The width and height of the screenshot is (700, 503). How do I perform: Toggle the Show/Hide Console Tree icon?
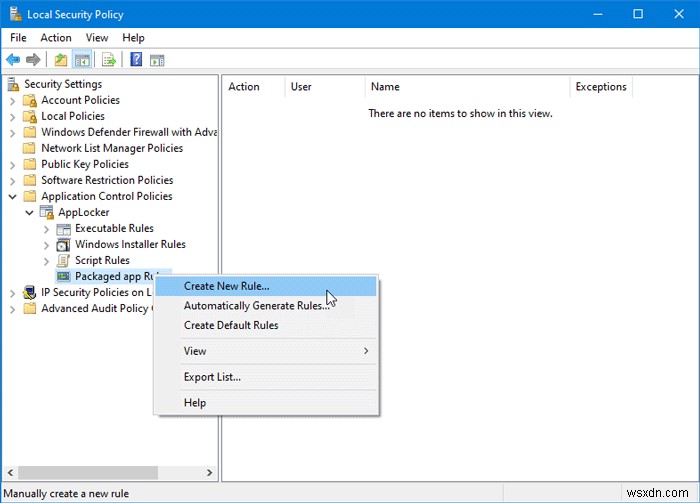(82, 59)
